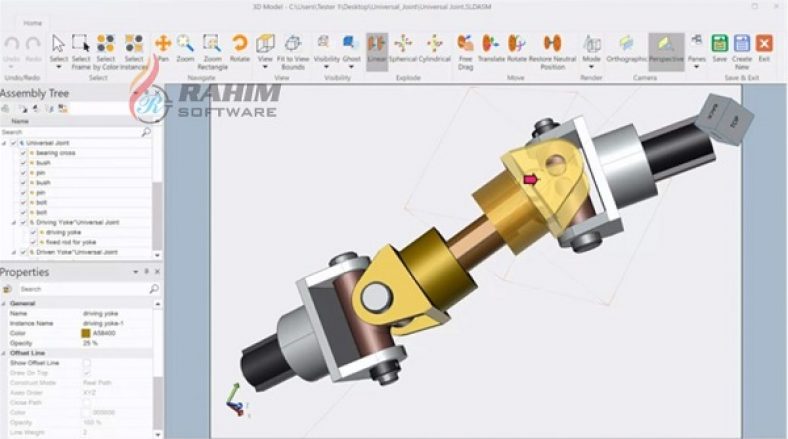
Task: Click the Undo arrow icon
Action: [x=11, y=44]
